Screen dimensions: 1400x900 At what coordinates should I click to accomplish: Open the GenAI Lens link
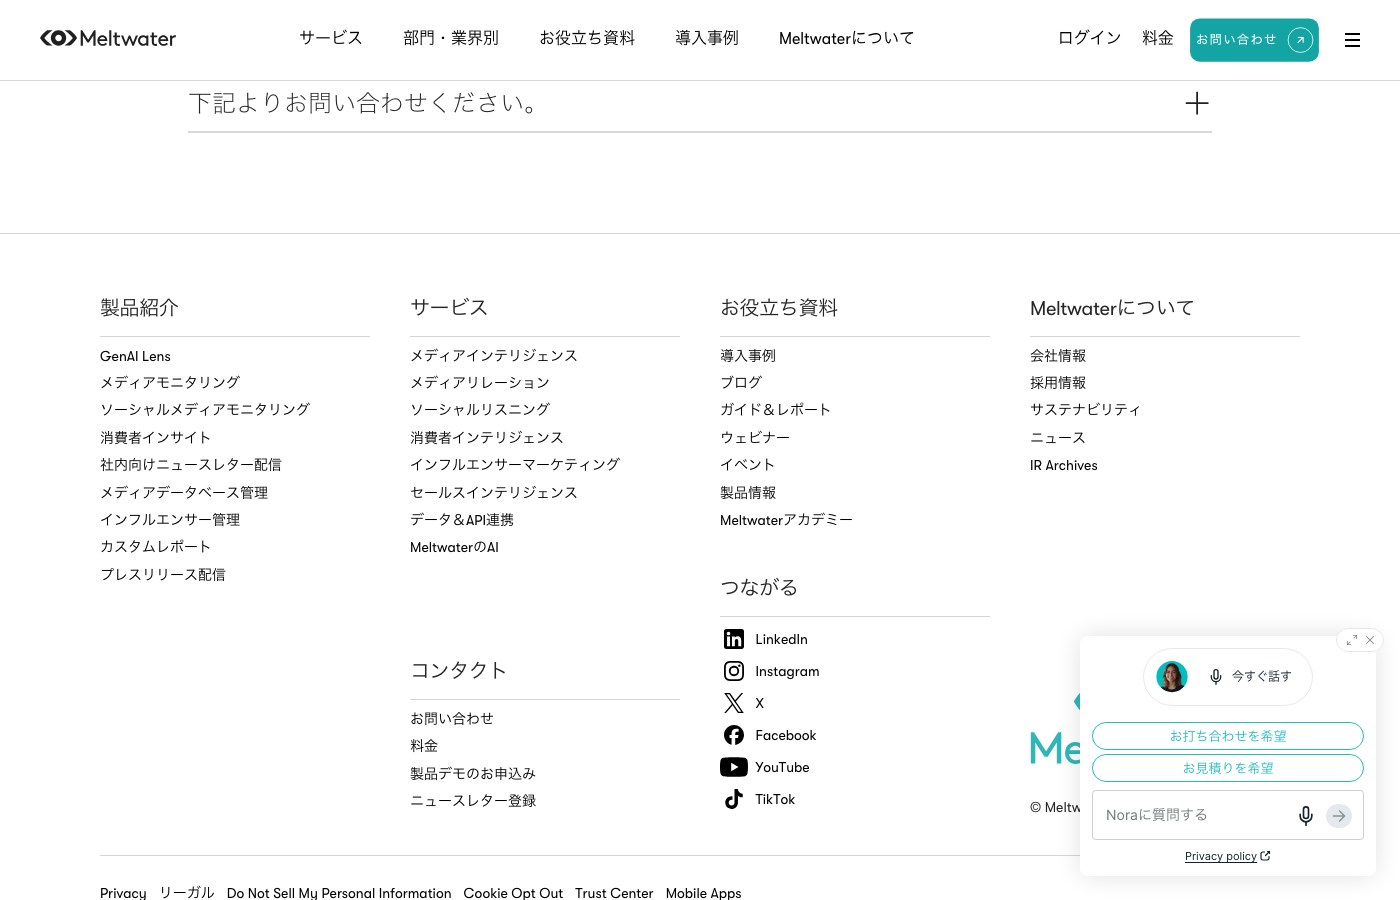coord(135,356)
